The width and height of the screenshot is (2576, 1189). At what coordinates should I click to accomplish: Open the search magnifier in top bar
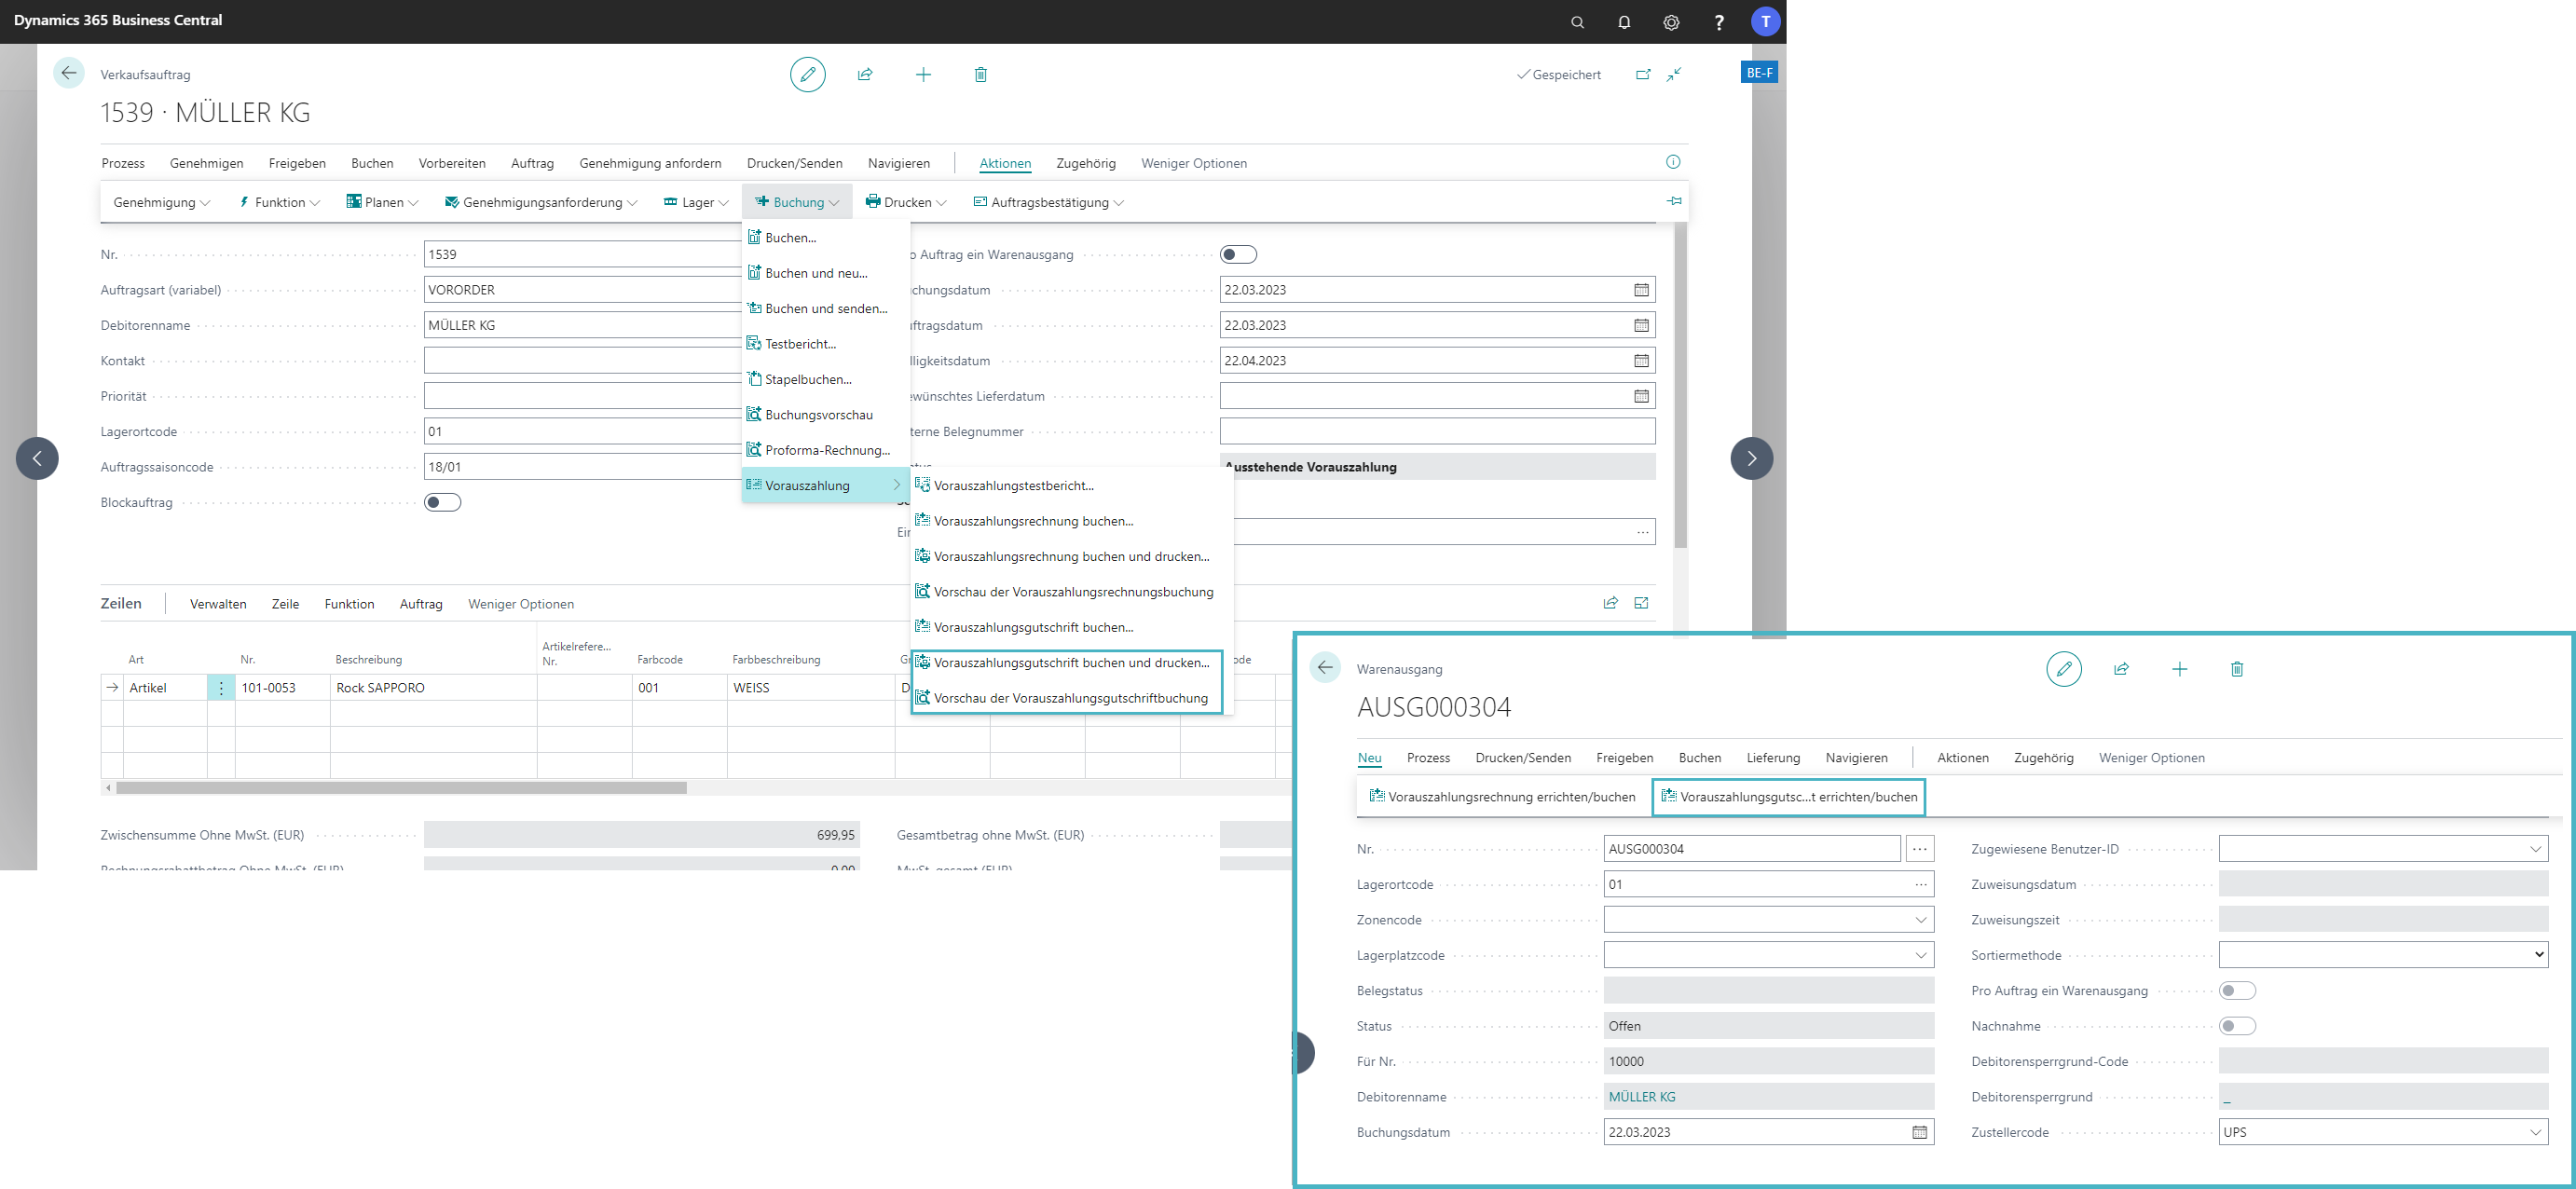(1577, 21)
